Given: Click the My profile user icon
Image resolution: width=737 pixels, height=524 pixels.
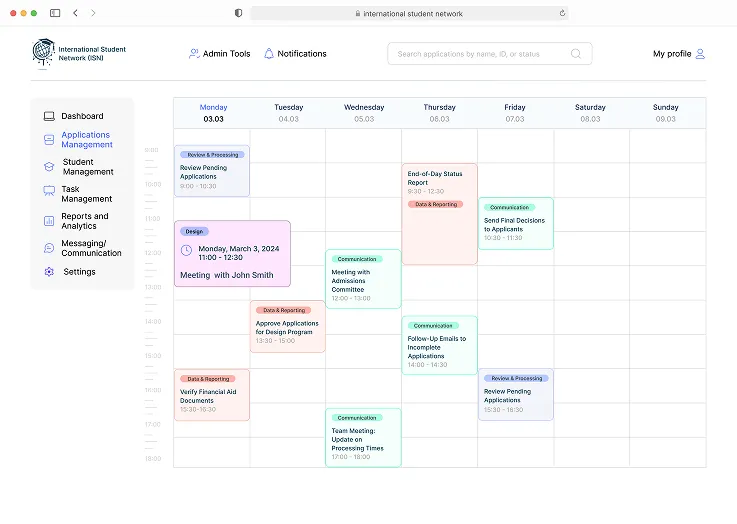Looking at the screenshot, I should point(700,54).
